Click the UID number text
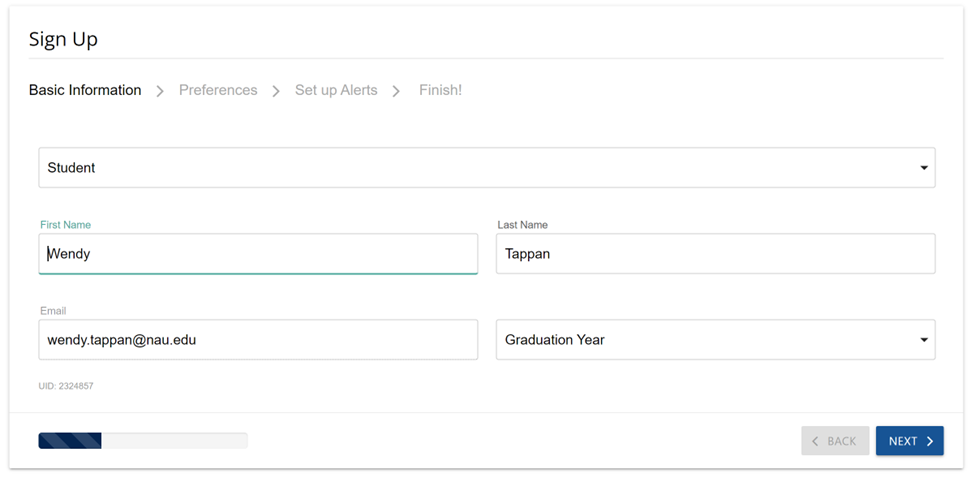This screenshot has width=975, height=478. coord(66,385)
